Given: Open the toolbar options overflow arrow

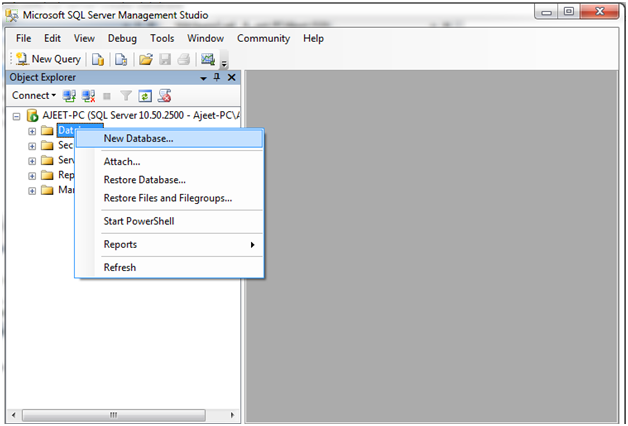Looking at the screenshot, I should coord(224,63).
